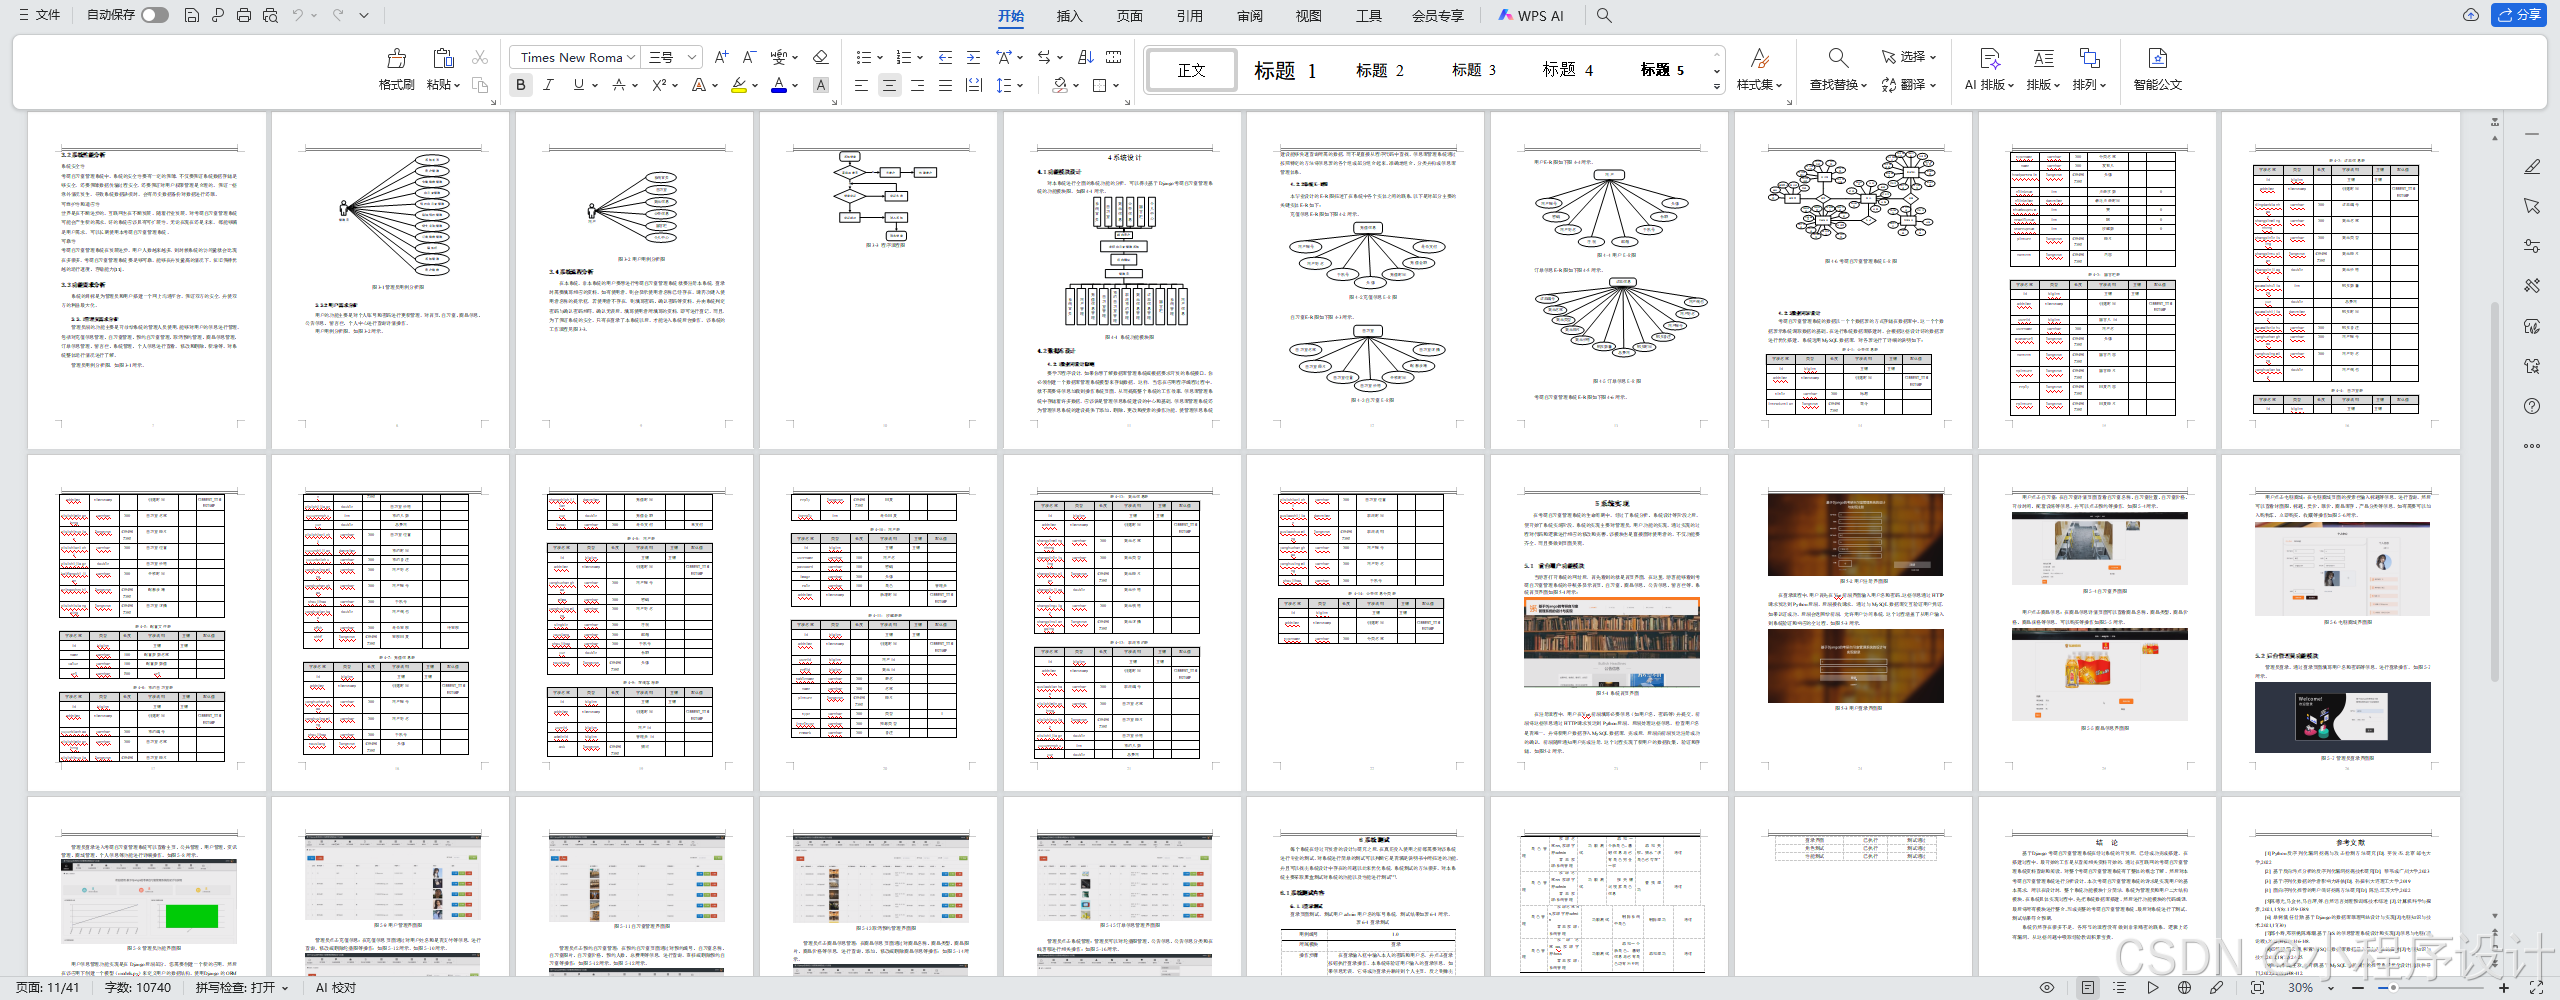Open 智能公文 smart document tool

click(2157, 69)
